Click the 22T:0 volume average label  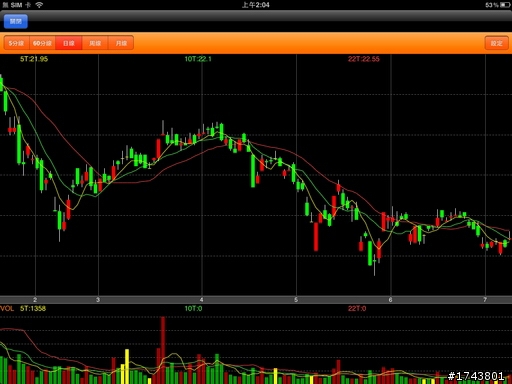coord(357,308)
